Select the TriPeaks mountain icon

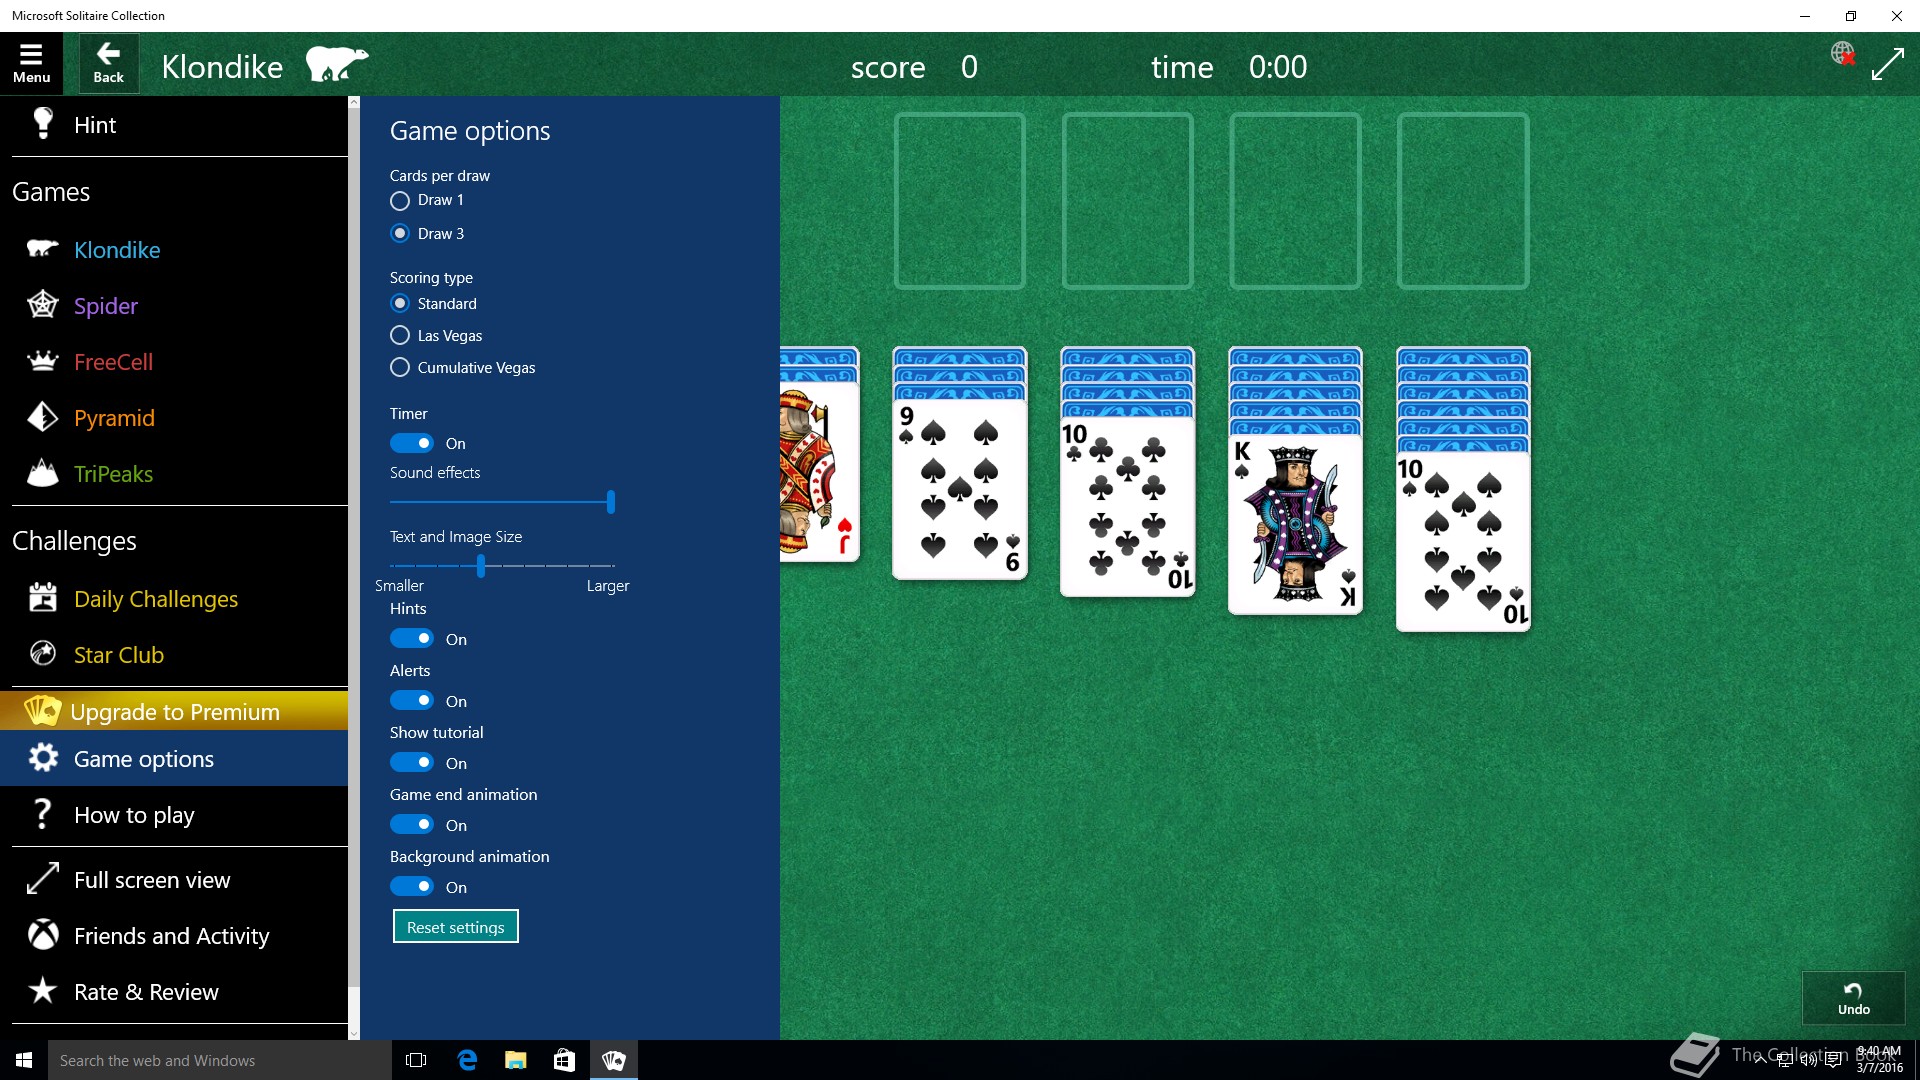42,473
